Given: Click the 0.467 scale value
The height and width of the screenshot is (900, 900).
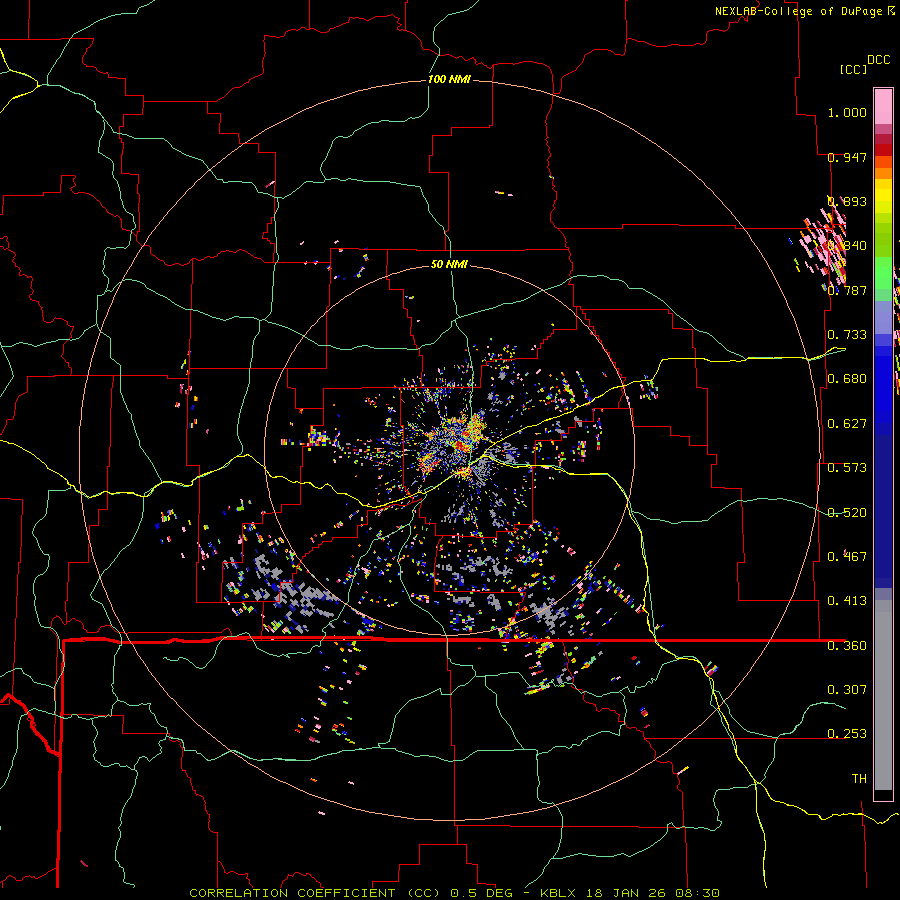Looking at the screenshot, I should click(x=847, y=556).
